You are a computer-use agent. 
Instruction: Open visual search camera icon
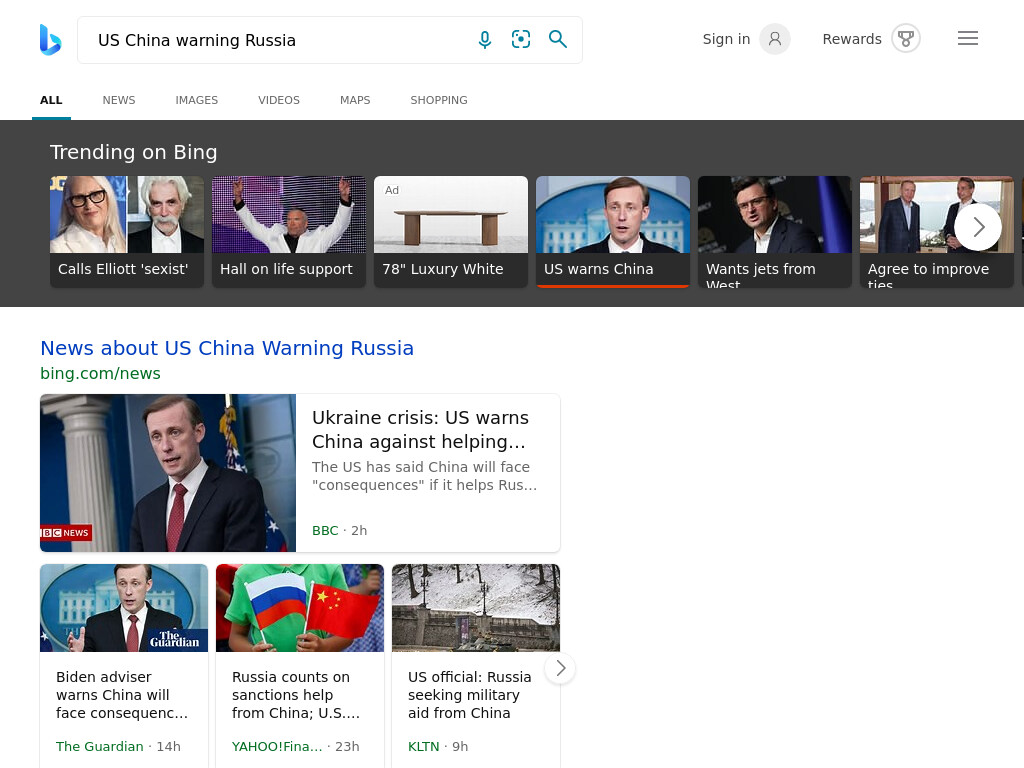coord(520,39)
